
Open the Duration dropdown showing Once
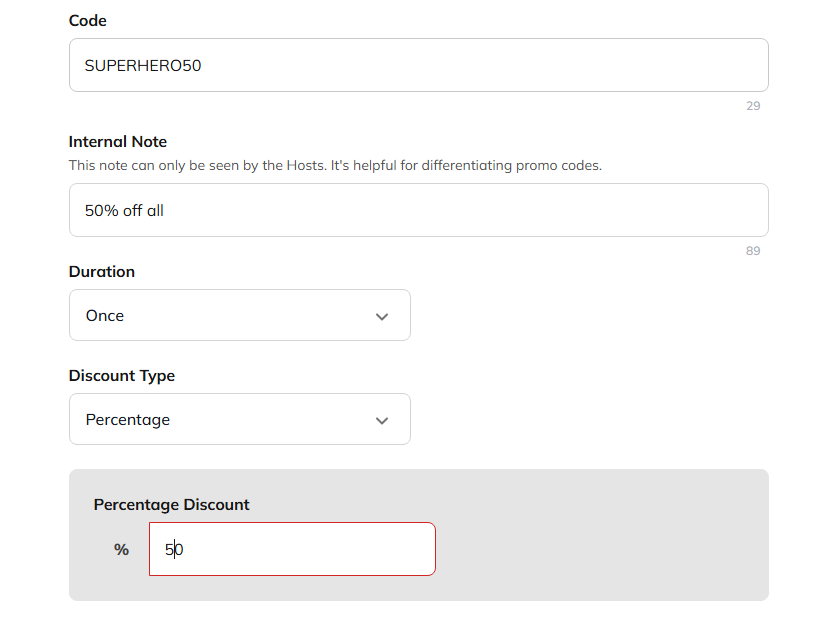point(239,315)
